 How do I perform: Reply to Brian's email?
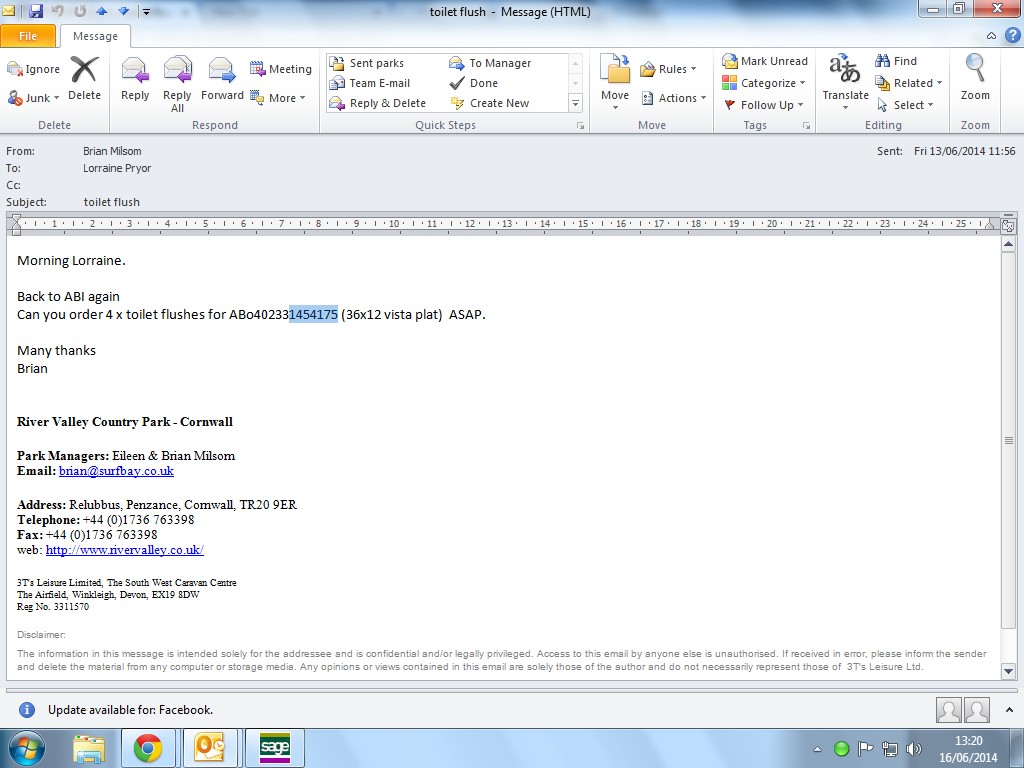(x=135, y=79)
